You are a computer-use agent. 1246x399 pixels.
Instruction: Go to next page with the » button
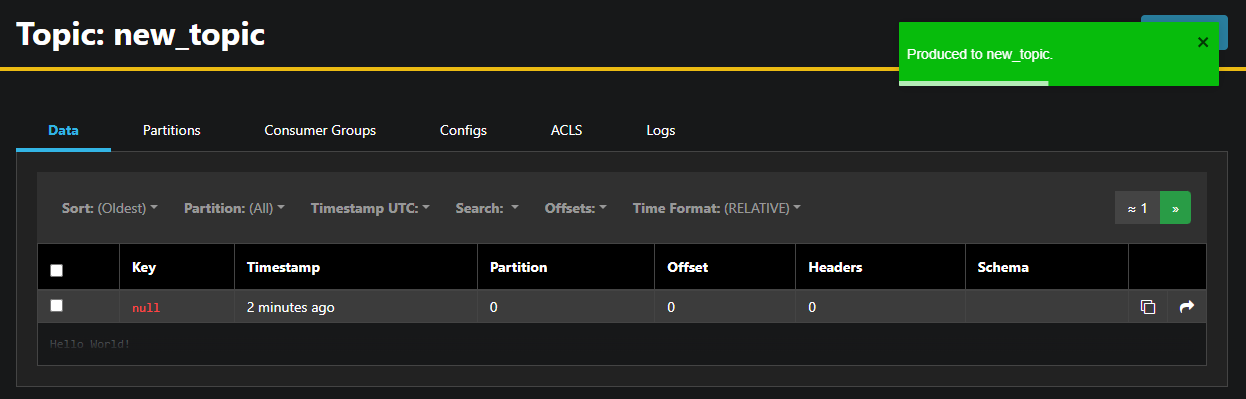[x=1175, y=208]
